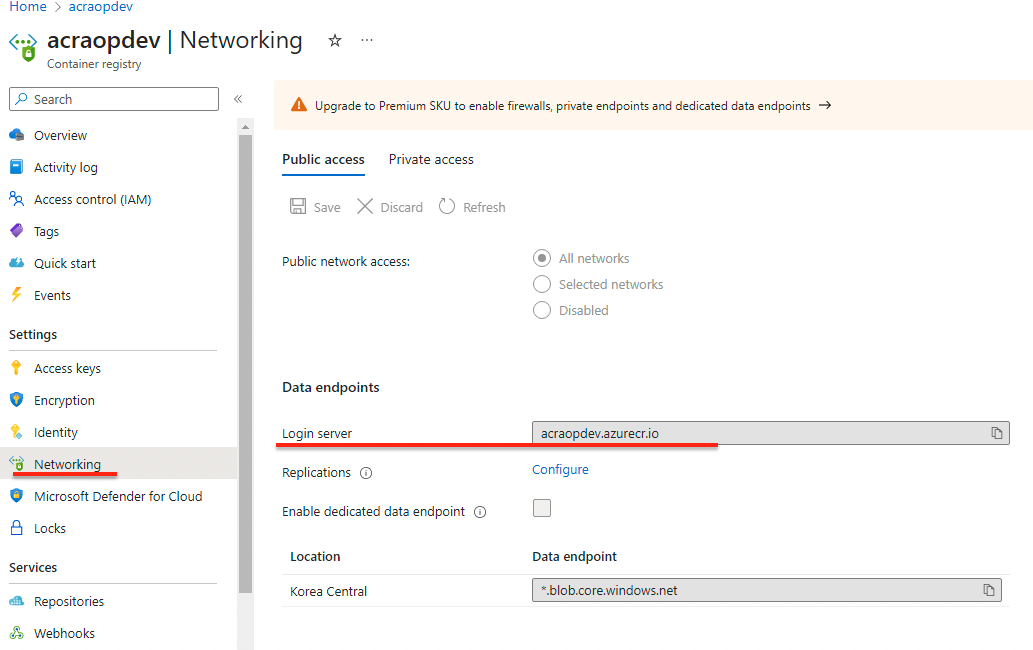Click the sidebar scroll up arrow
Screen dimensions: 1033x650
click(246, 127)
